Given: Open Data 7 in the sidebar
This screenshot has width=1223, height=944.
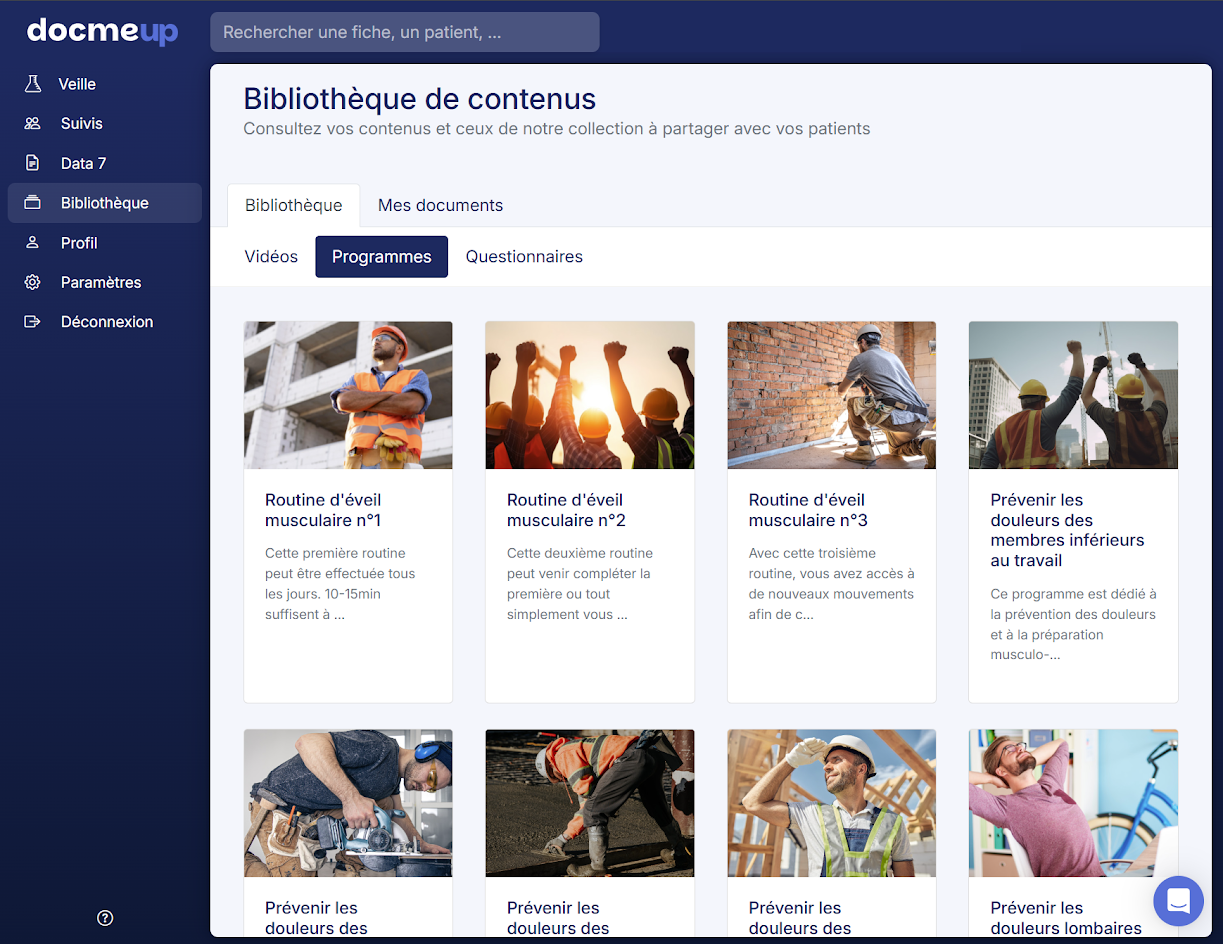Looking at the screenshot, I should click(x=105, y=163).
